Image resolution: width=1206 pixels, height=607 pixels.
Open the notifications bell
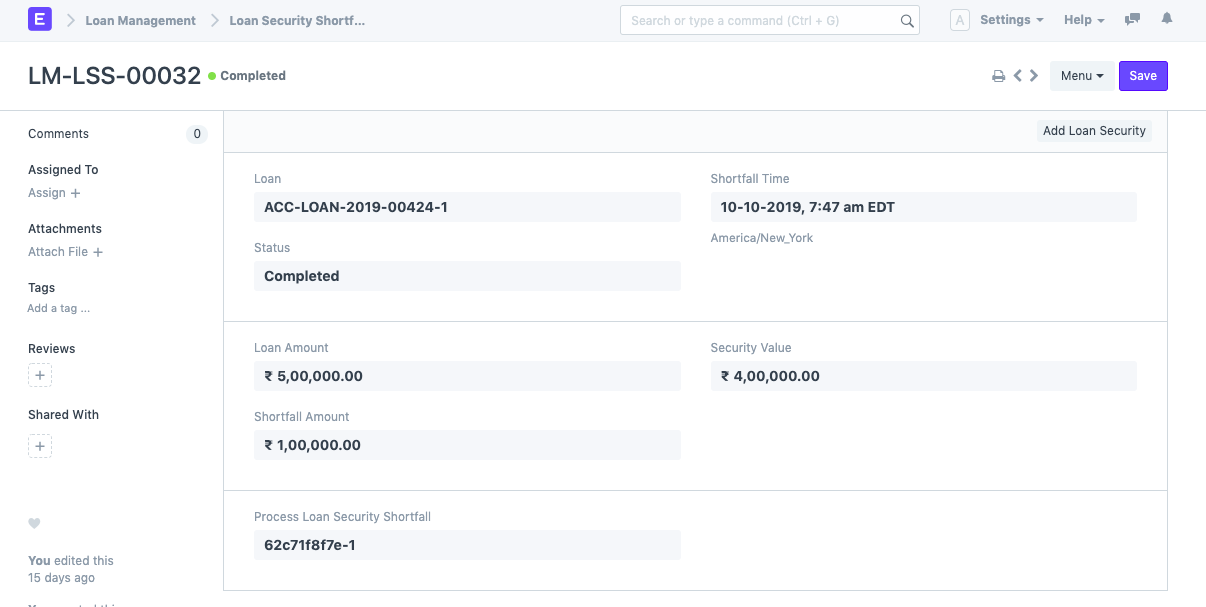pyautogui.click(x=1166, y=19)
